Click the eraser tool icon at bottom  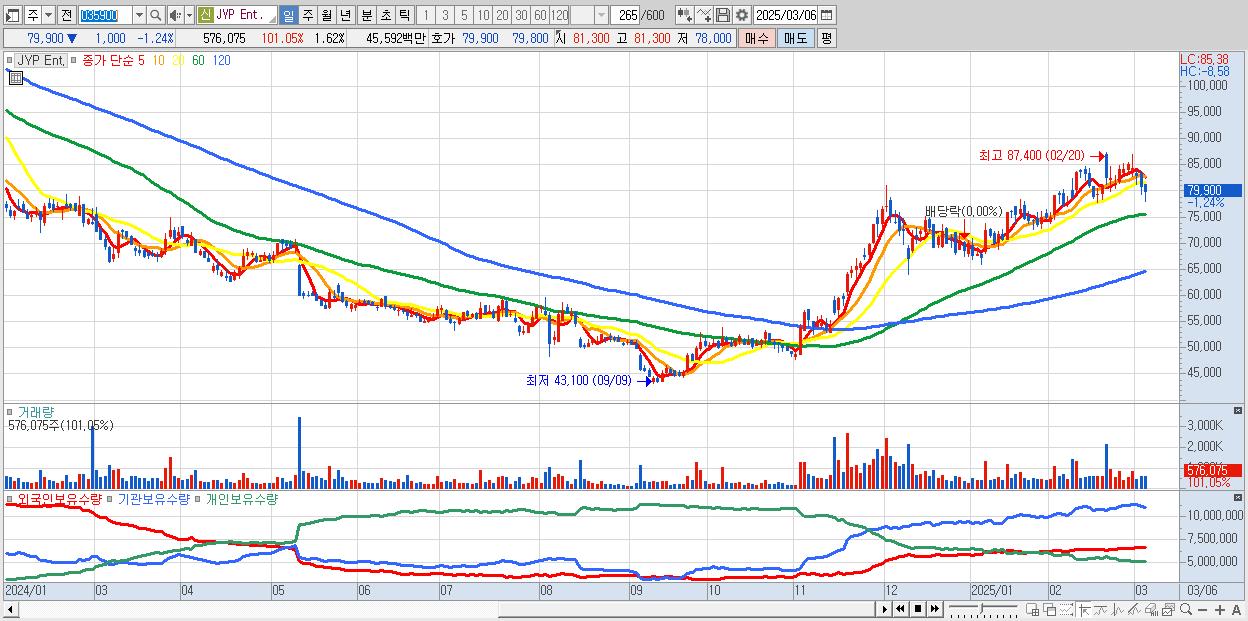(x=1151, y=609)
